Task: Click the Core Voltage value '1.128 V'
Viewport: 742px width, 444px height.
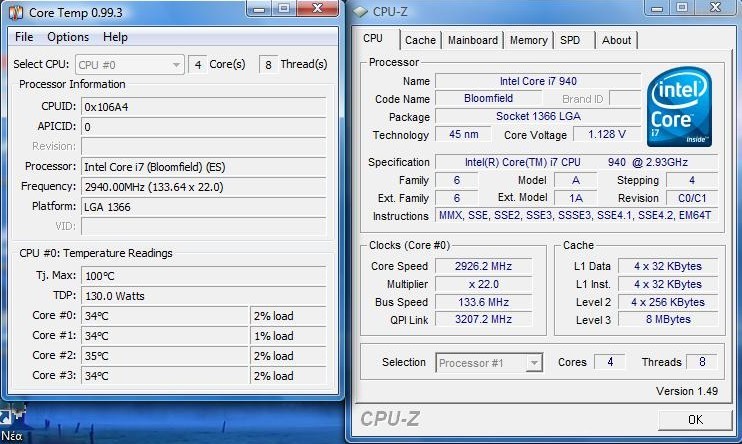Action: pos(607,134)
